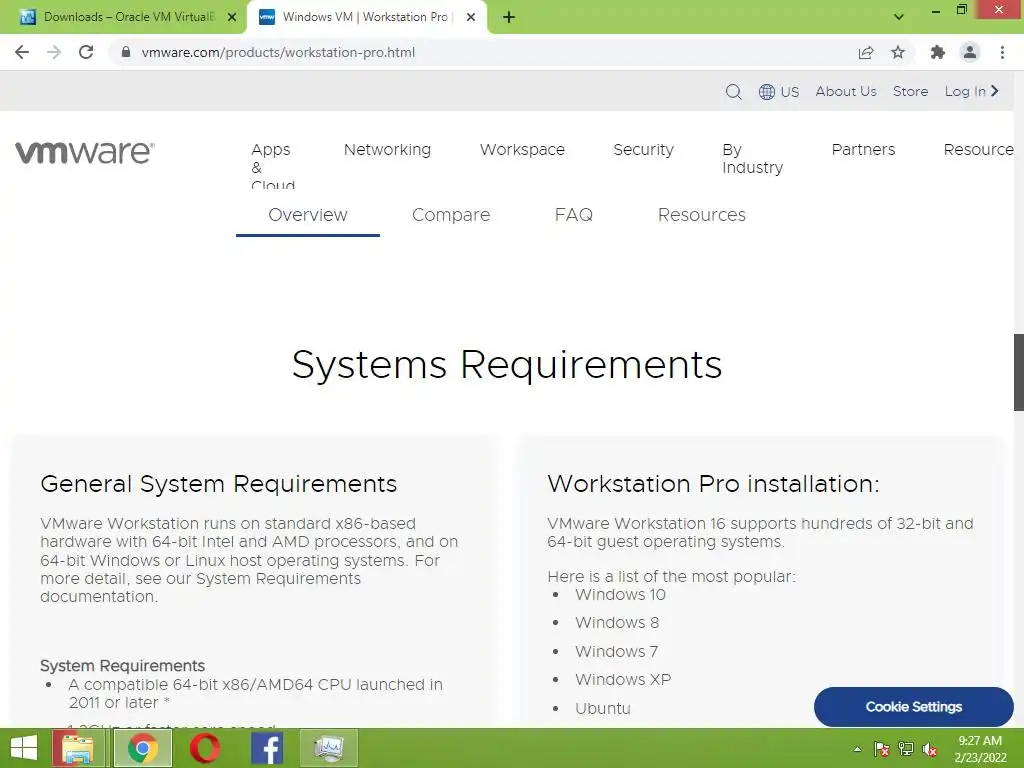Open Networking menu

pyautogui.click(x=387, y=150)
